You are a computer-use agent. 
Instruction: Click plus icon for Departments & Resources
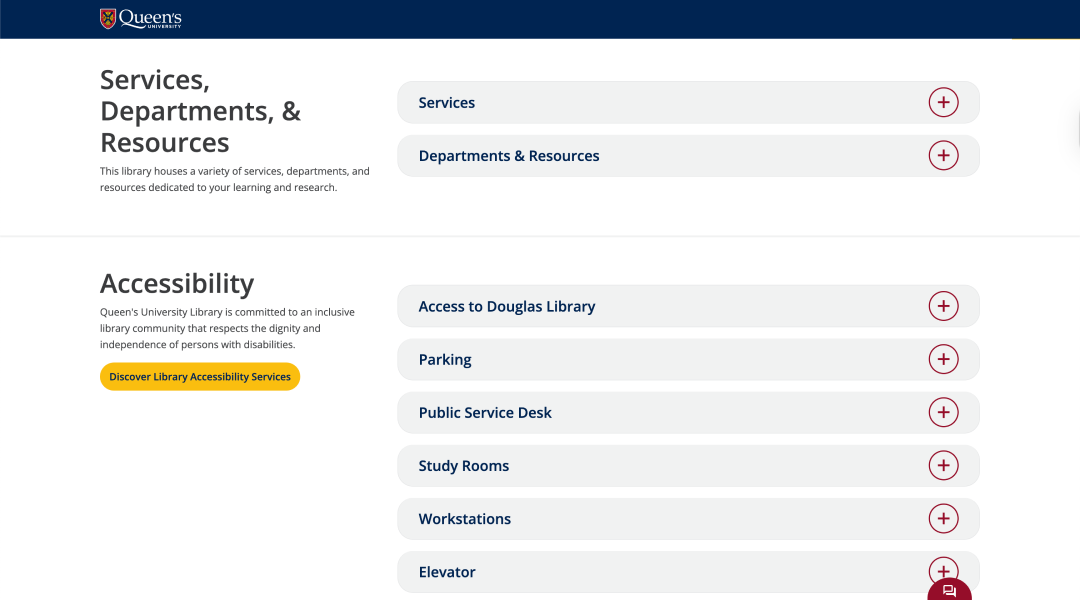click(x=943, y=155)
